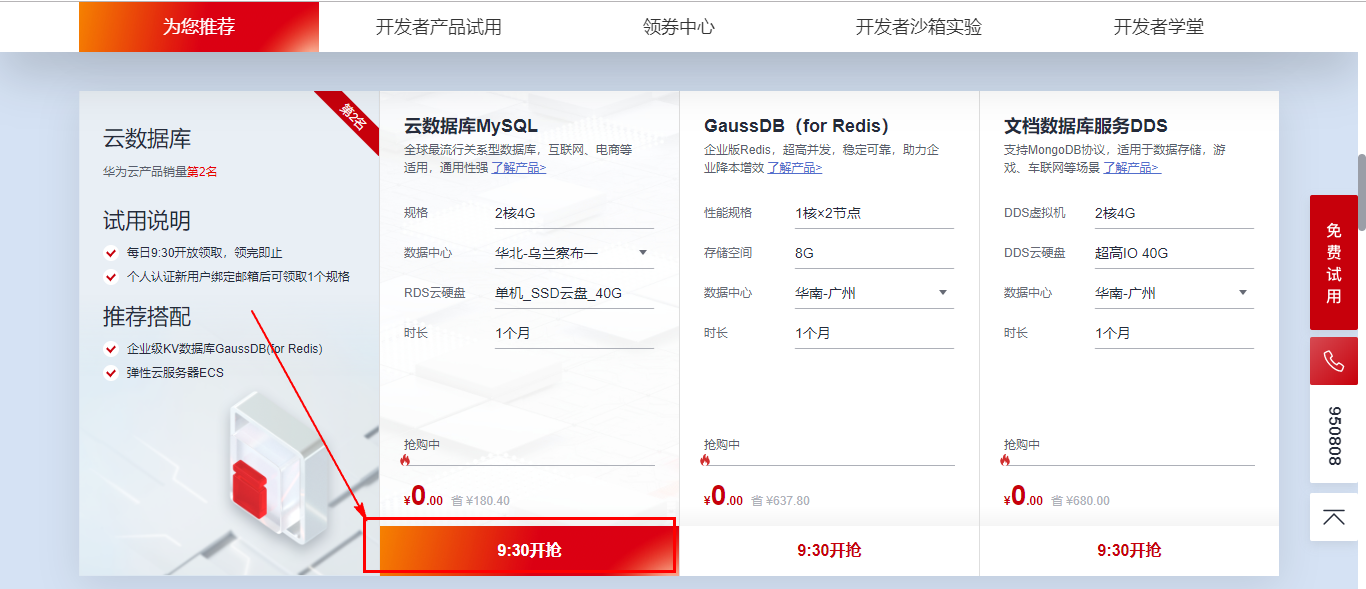
Task: Click the GaussDB 1个月 duration value
Action: click(812, 333)
